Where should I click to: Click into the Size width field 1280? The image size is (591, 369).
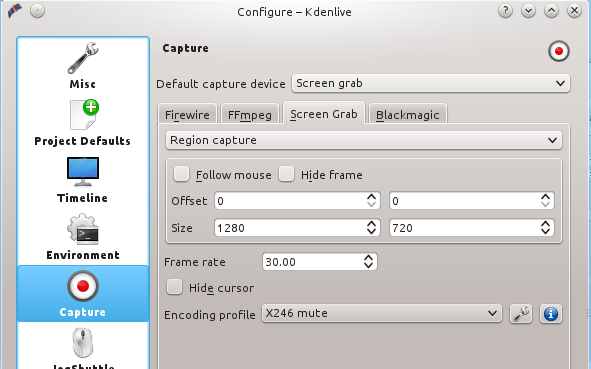pos(297,228)
